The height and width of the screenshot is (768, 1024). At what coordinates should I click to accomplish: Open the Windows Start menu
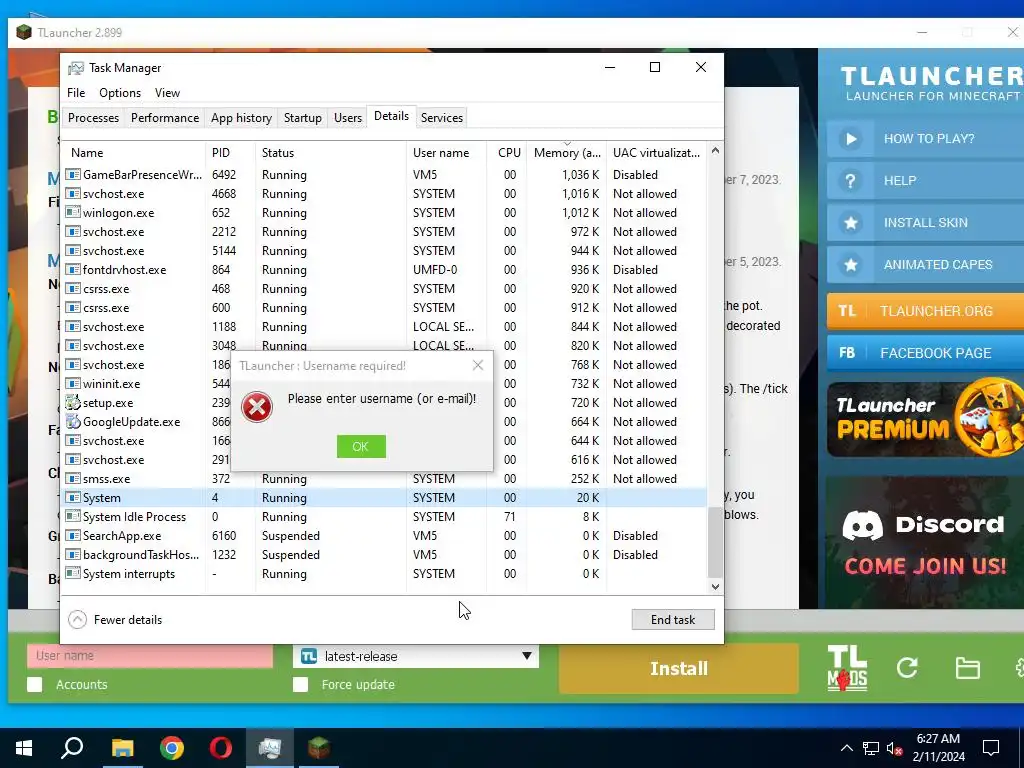pyautogui.click(x=24, y=748)
